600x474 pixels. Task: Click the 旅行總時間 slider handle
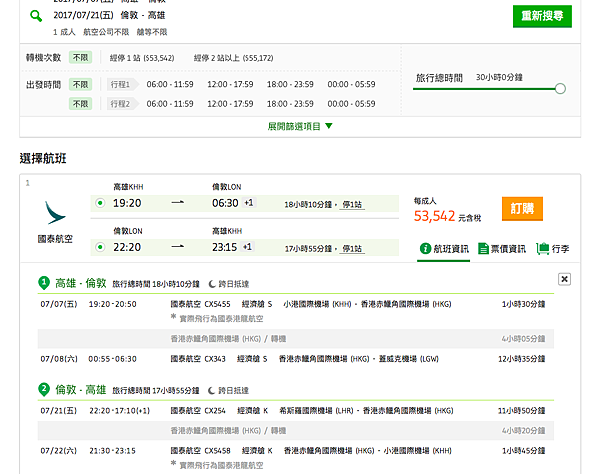tap(560, 89)
